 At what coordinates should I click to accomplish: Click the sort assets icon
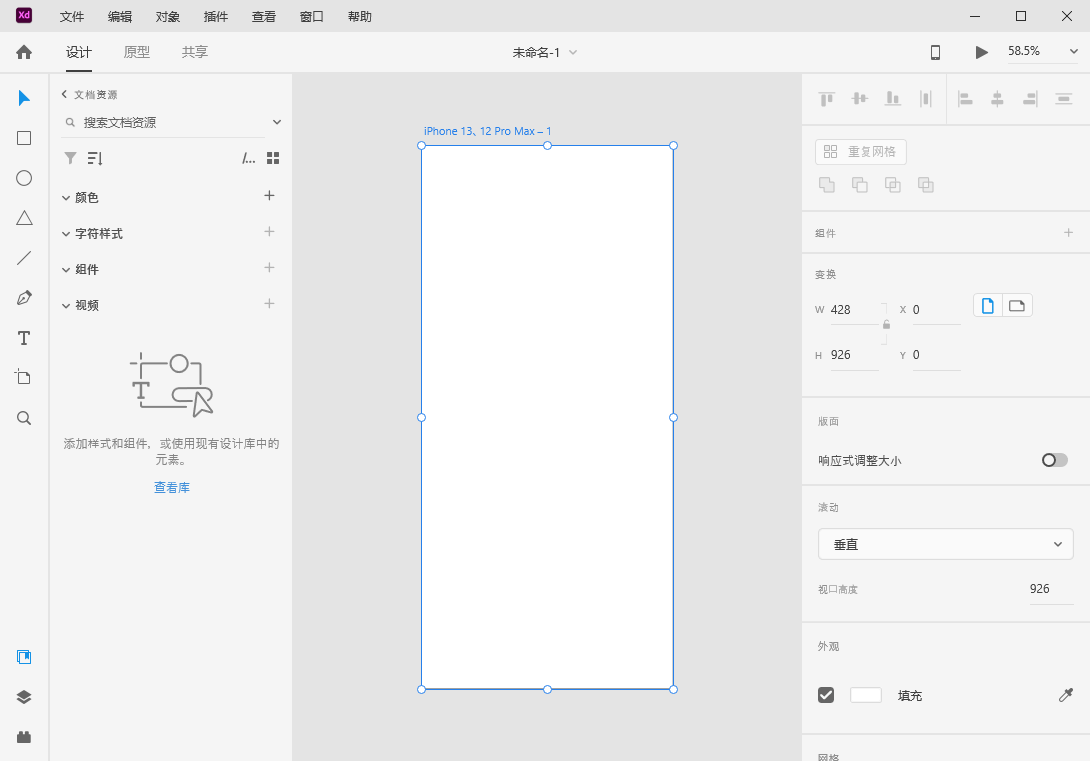point(95,158)
